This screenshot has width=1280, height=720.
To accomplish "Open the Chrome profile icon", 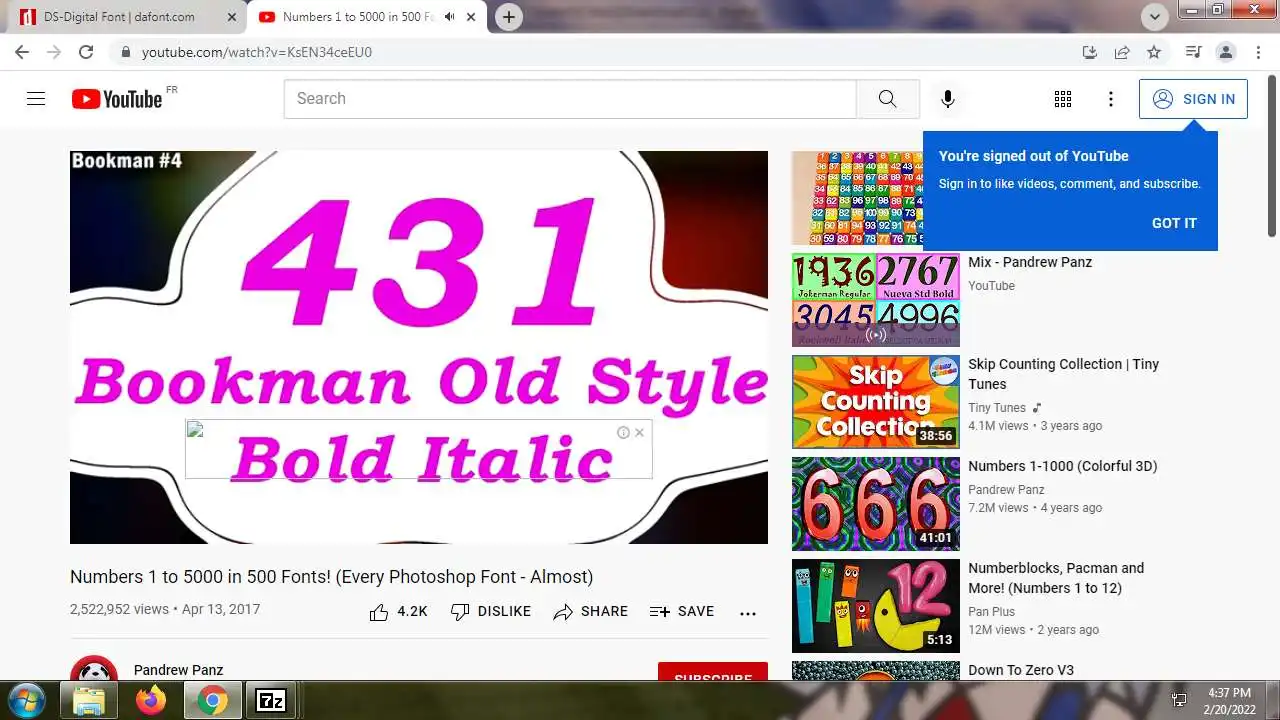I will coord(1225,52).
